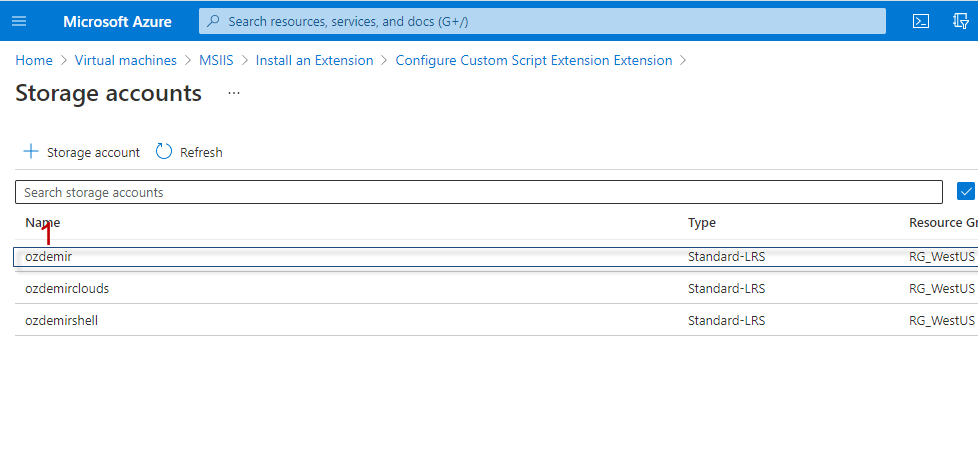Open the Directories and subscriptions filter icon
Screen dimensions: 978x464
coord(961,21)
